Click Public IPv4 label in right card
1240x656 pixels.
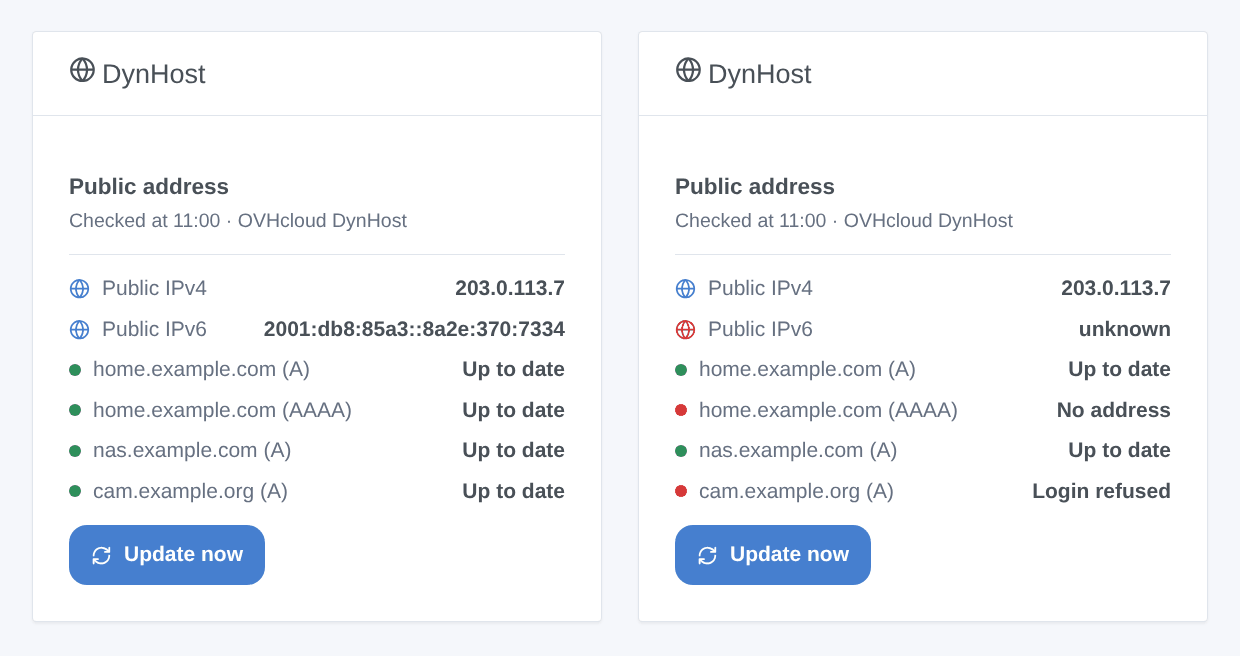pyautogui.click(x=760, y=289)
